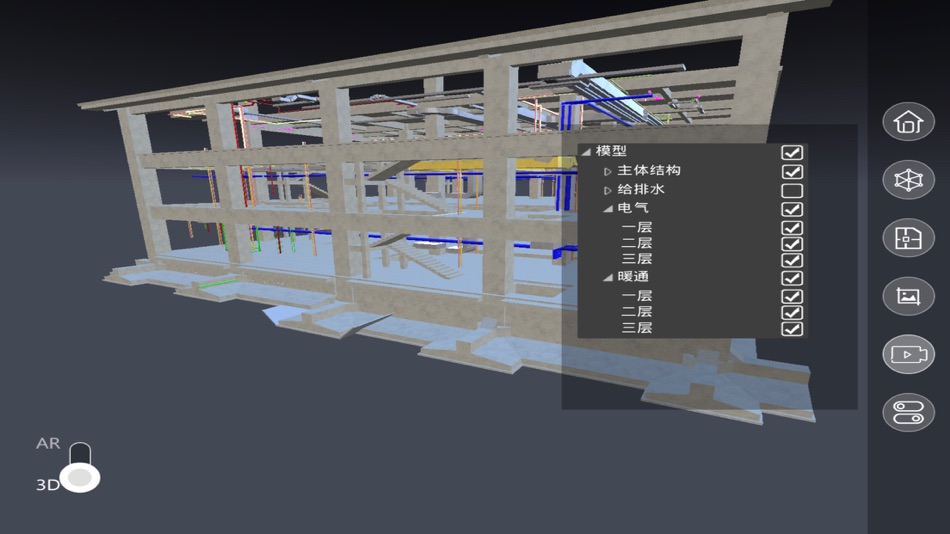The height and width of the screenshot is (534, 950).
Task: Uncheck the 主体结构 checkbox
Action: pos(792,172)
